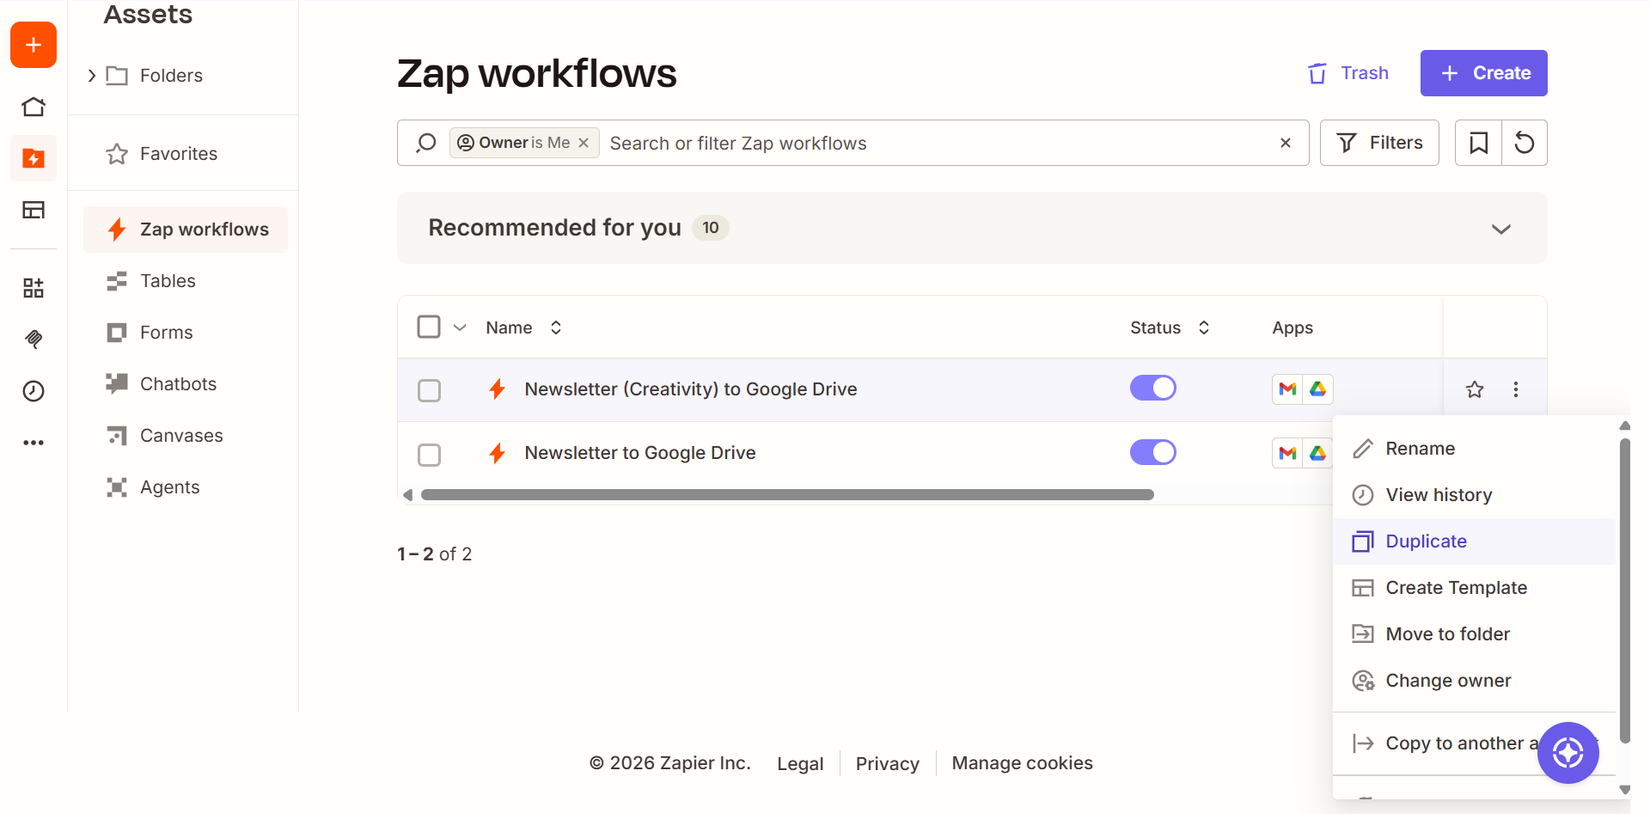This screenshot has width=1650, height=814.
Task: Select the Zaps lightning icon in left rail
Action: pyautogui.click(x=33, y=158)
